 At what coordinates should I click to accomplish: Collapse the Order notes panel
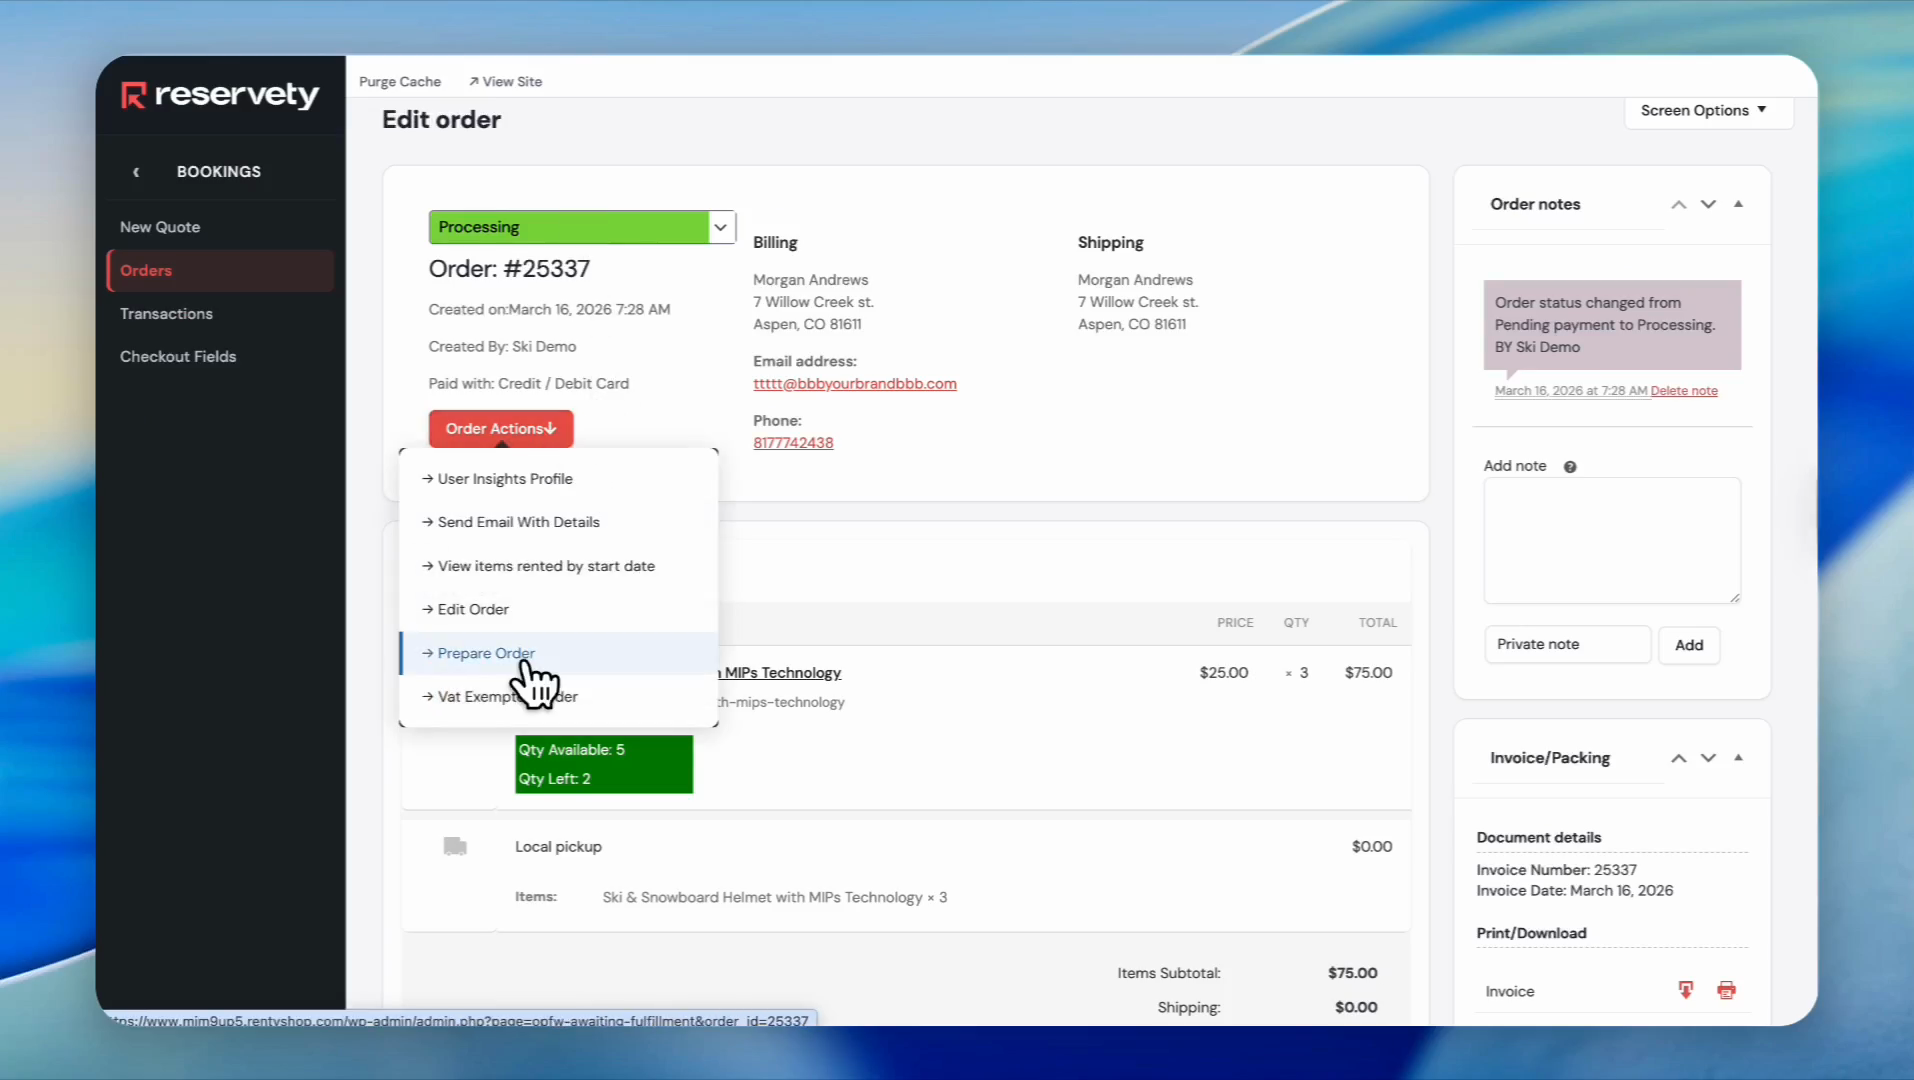tap(1738, 204)
